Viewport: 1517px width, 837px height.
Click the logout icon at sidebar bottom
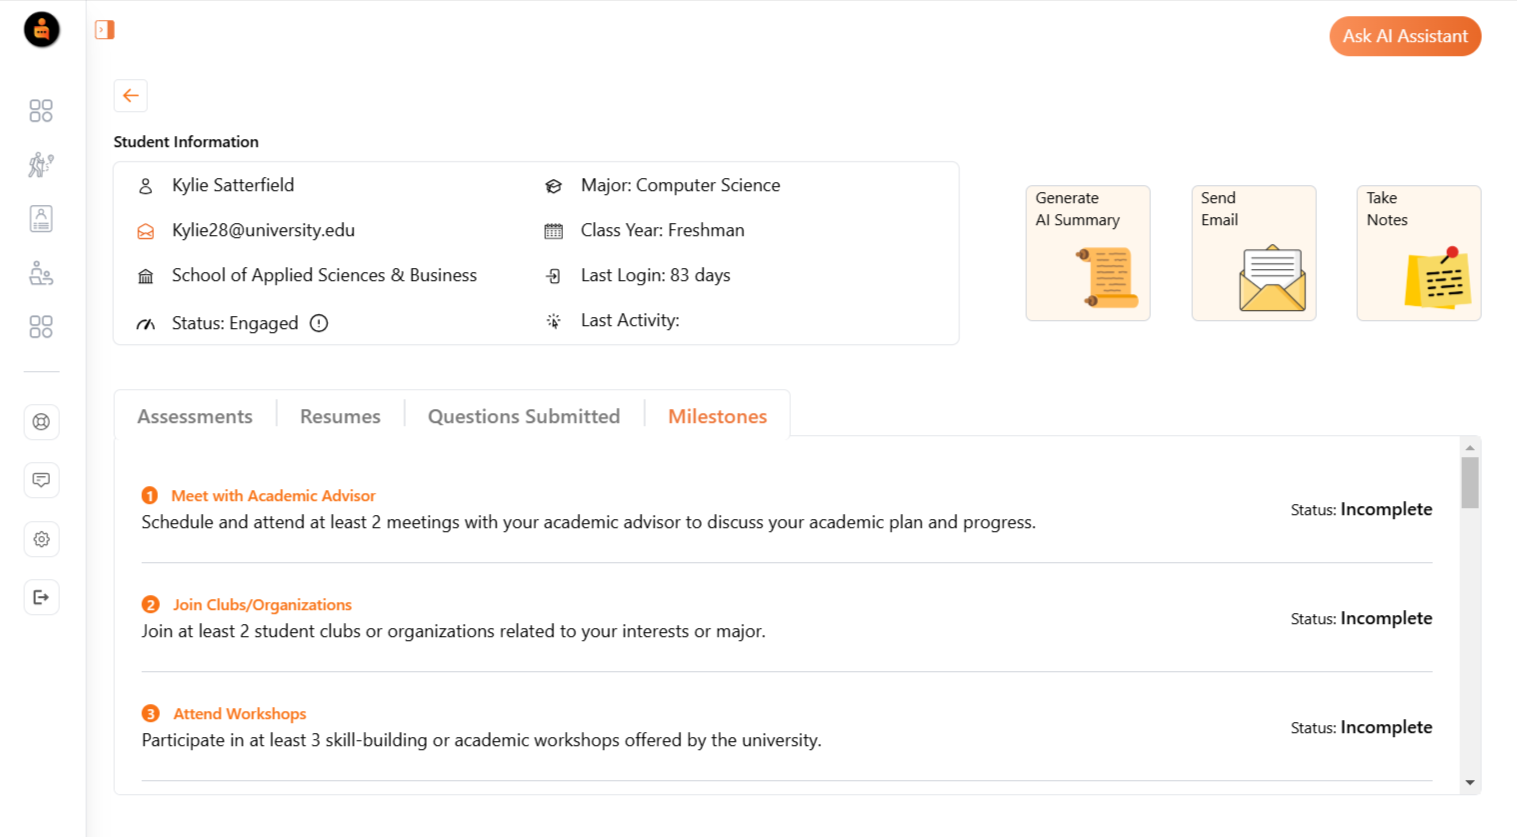(41, 597)
